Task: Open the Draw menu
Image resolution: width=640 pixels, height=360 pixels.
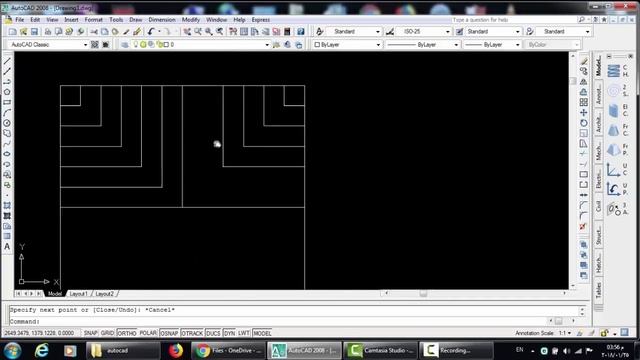Action: (x=136, y=20)
